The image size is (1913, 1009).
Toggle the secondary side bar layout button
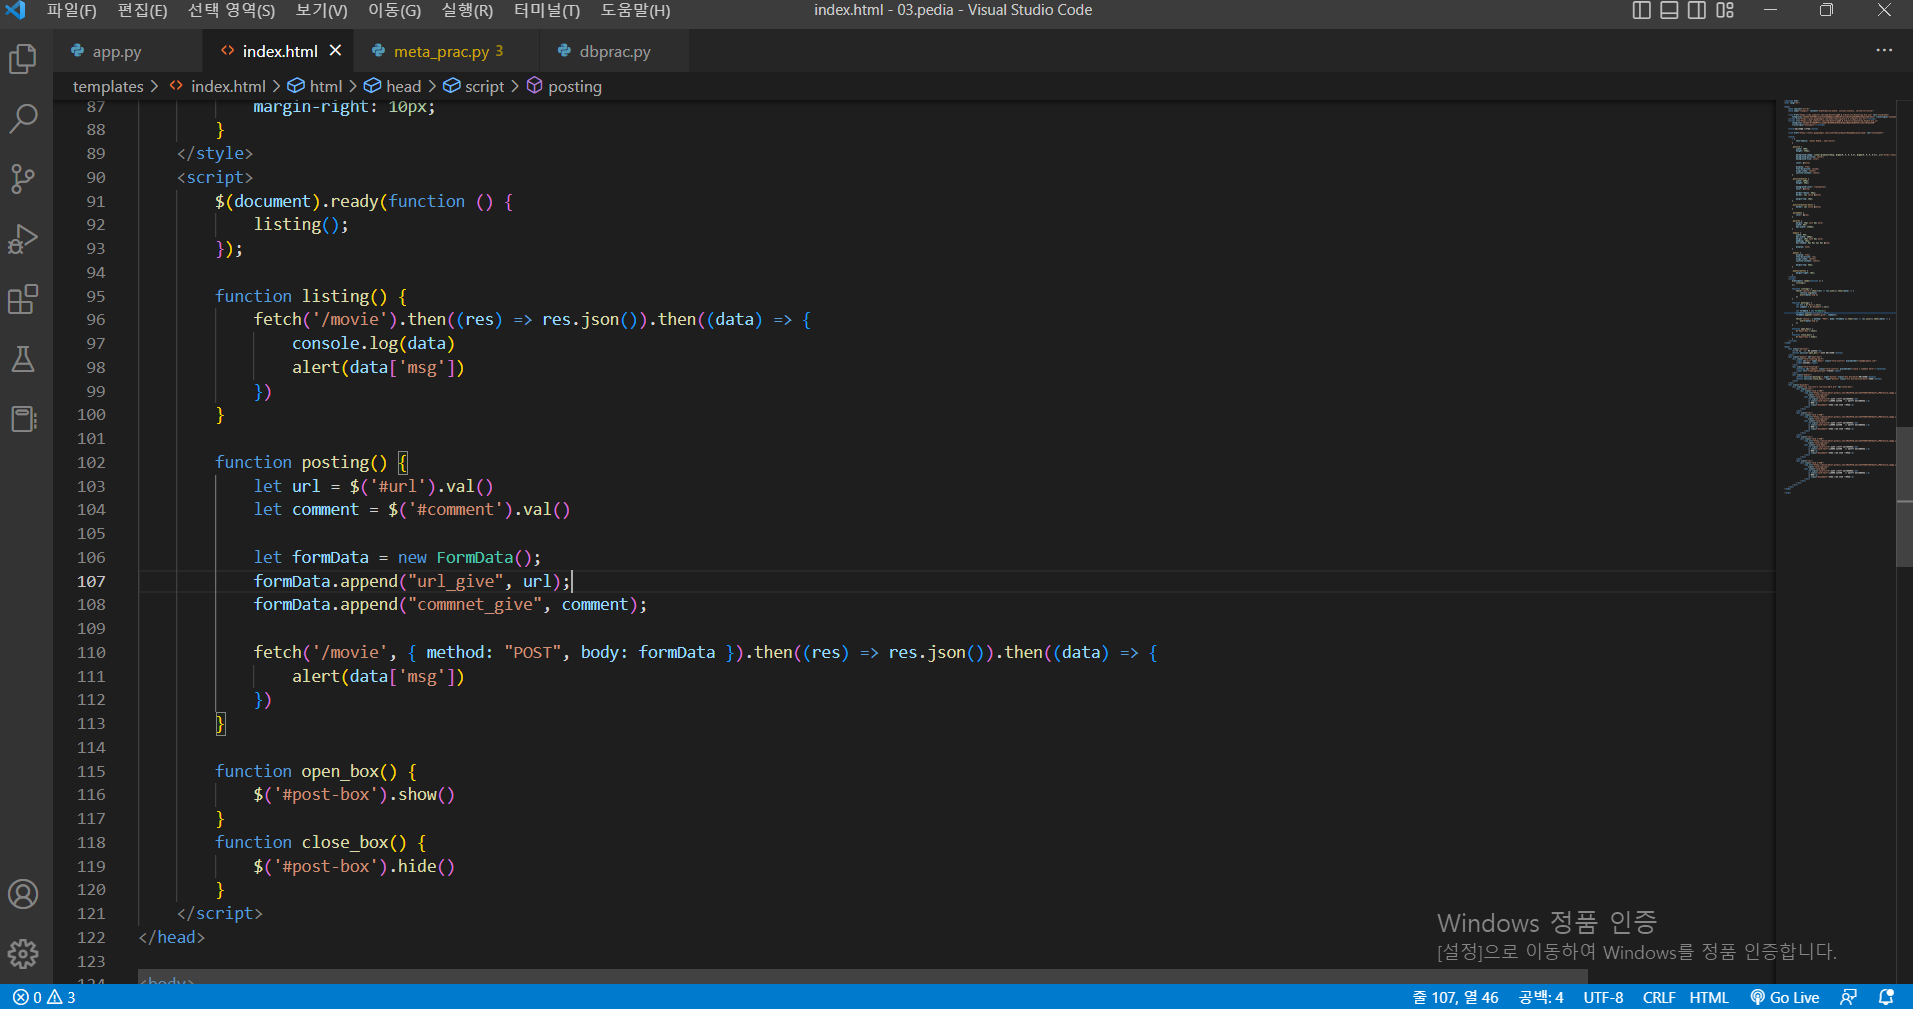coord(1697,11)
